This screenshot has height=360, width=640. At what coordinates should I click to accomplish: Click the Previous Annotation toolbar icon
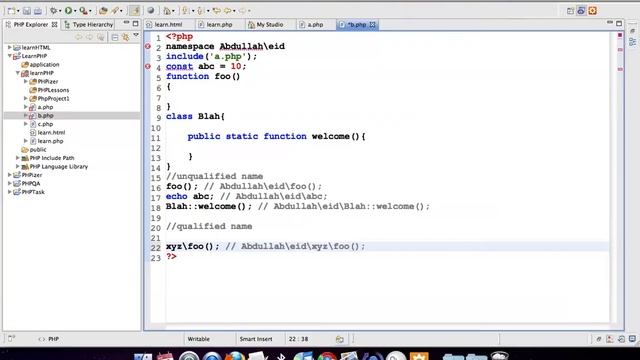point(201,11)
